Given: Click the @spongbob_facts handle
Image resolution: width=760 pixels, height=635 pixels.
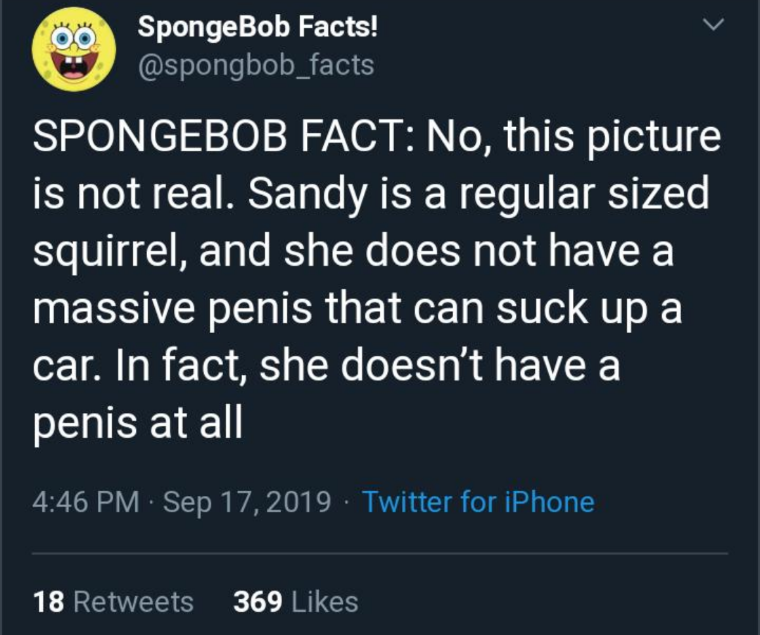Looking at the screenshot, I should tap(255, 66).
